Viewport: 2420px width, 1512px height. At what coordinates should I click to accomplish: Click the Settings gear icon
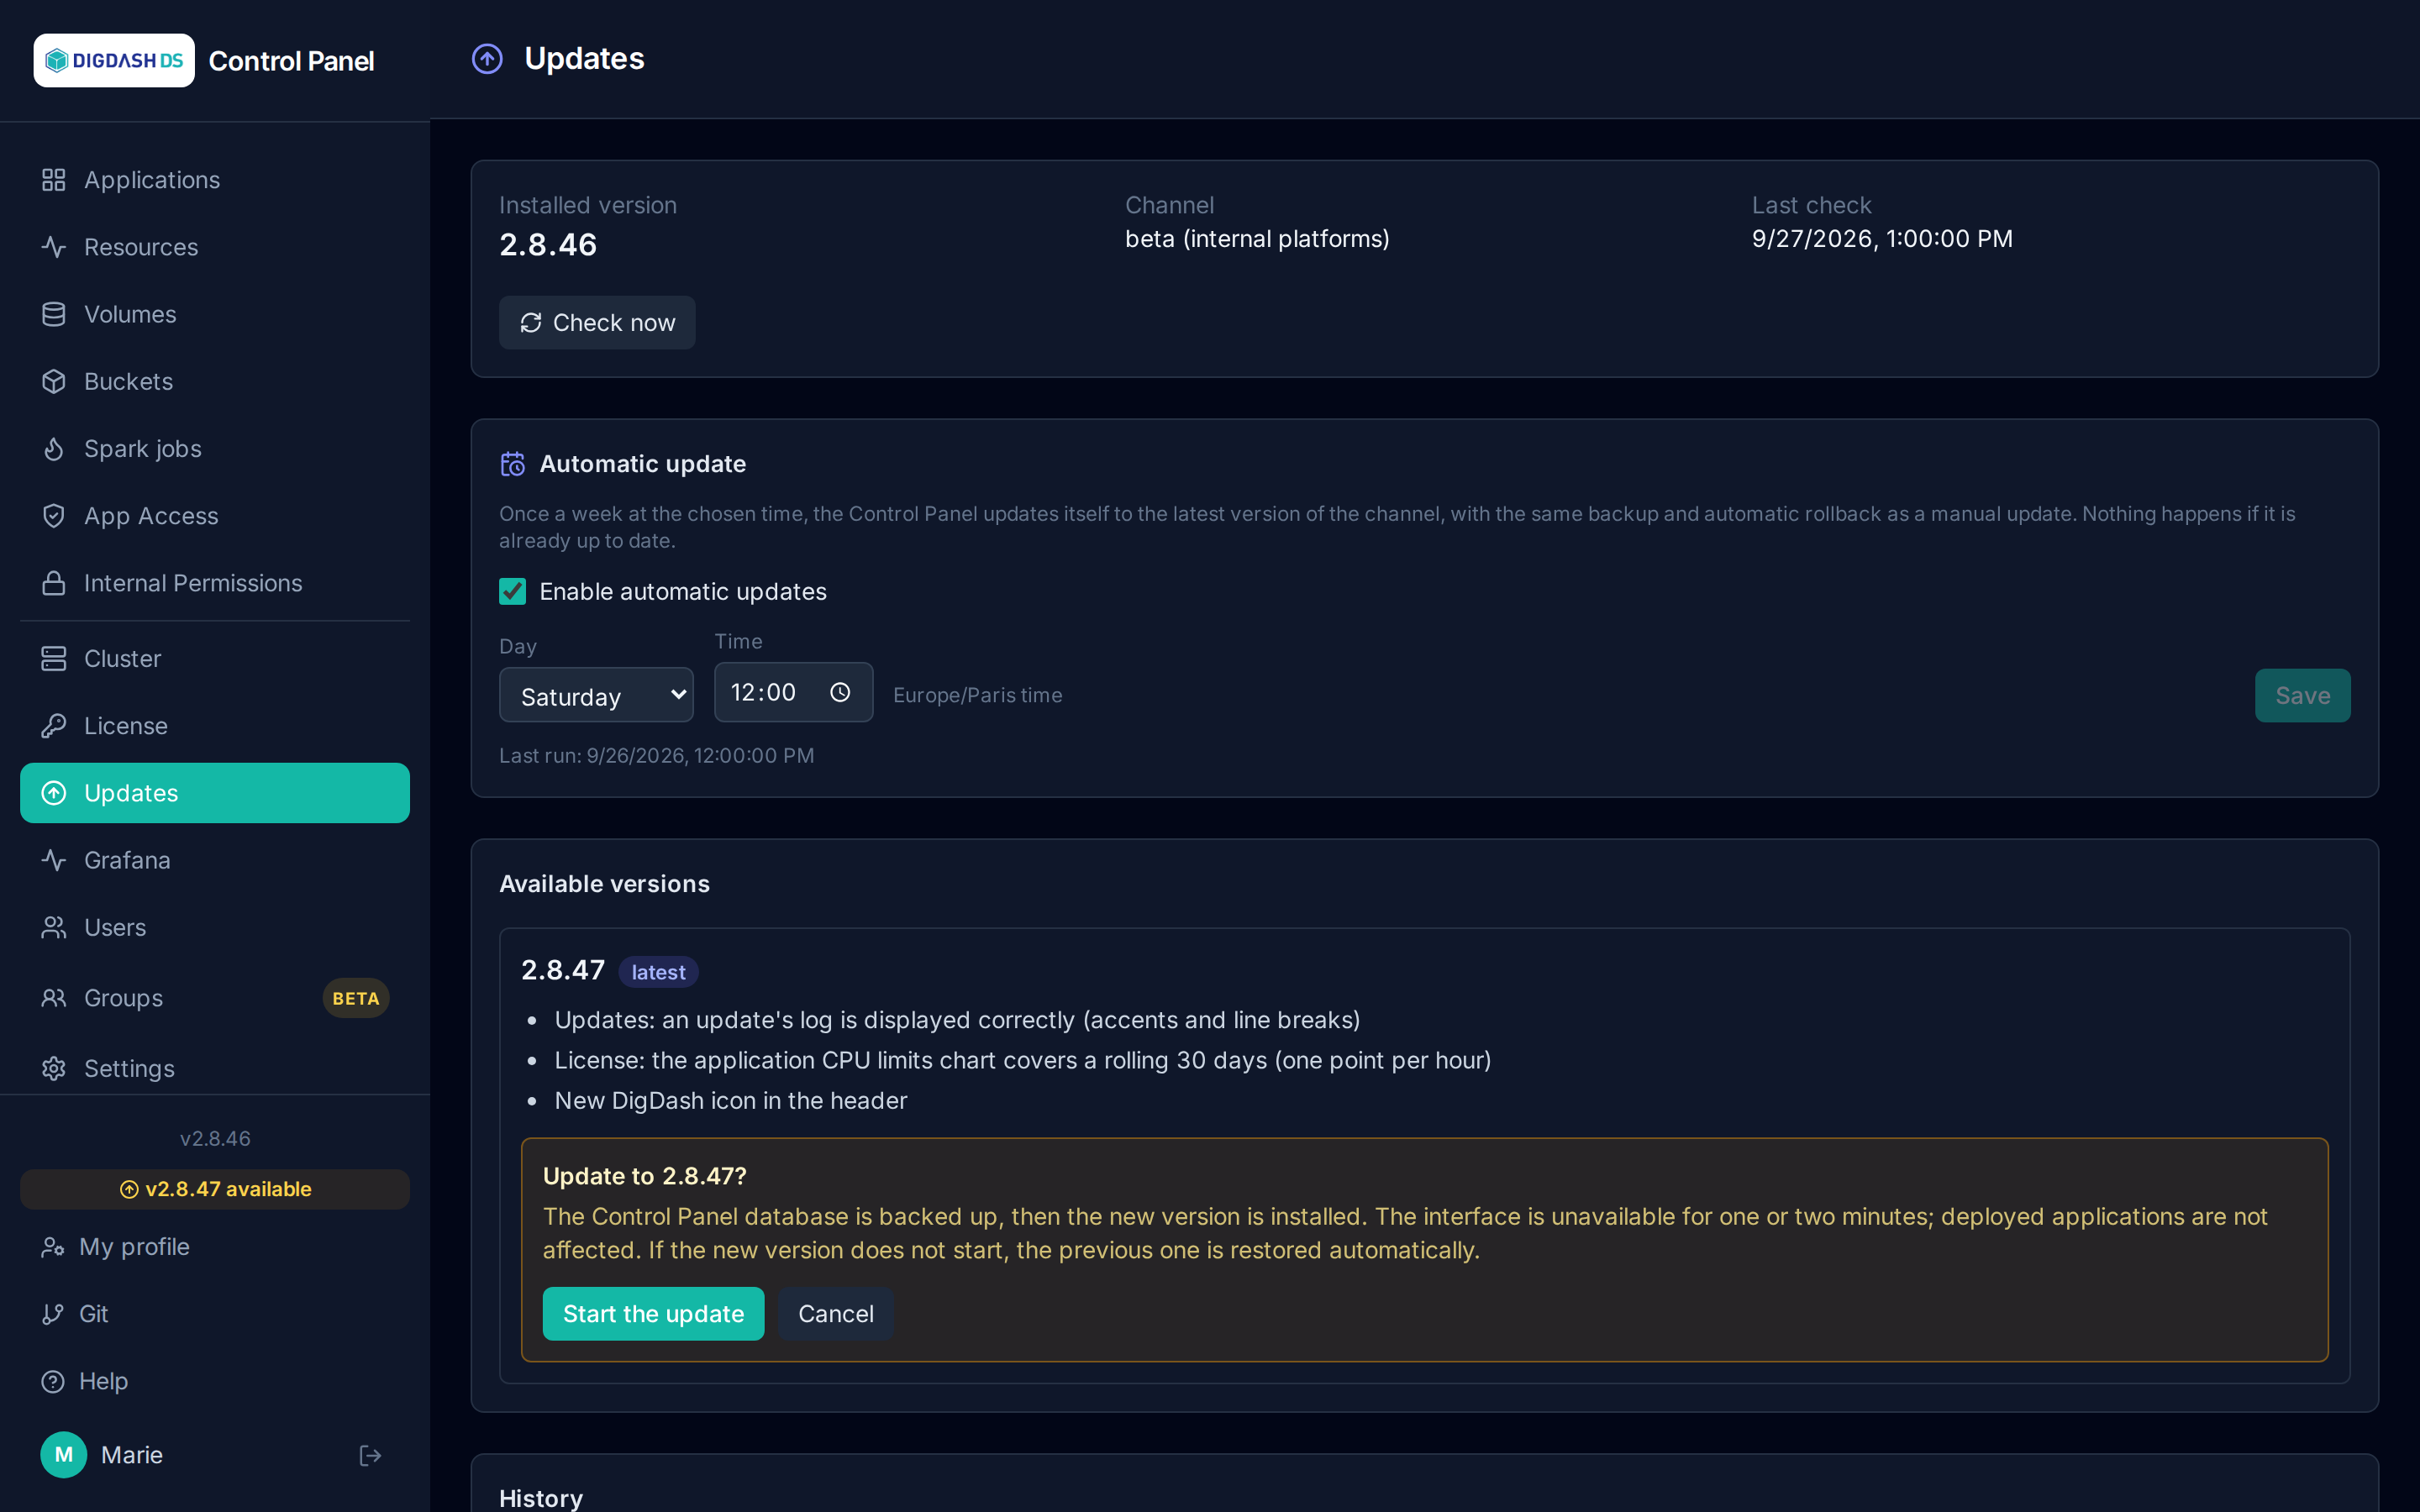[x=54, y=1068]
